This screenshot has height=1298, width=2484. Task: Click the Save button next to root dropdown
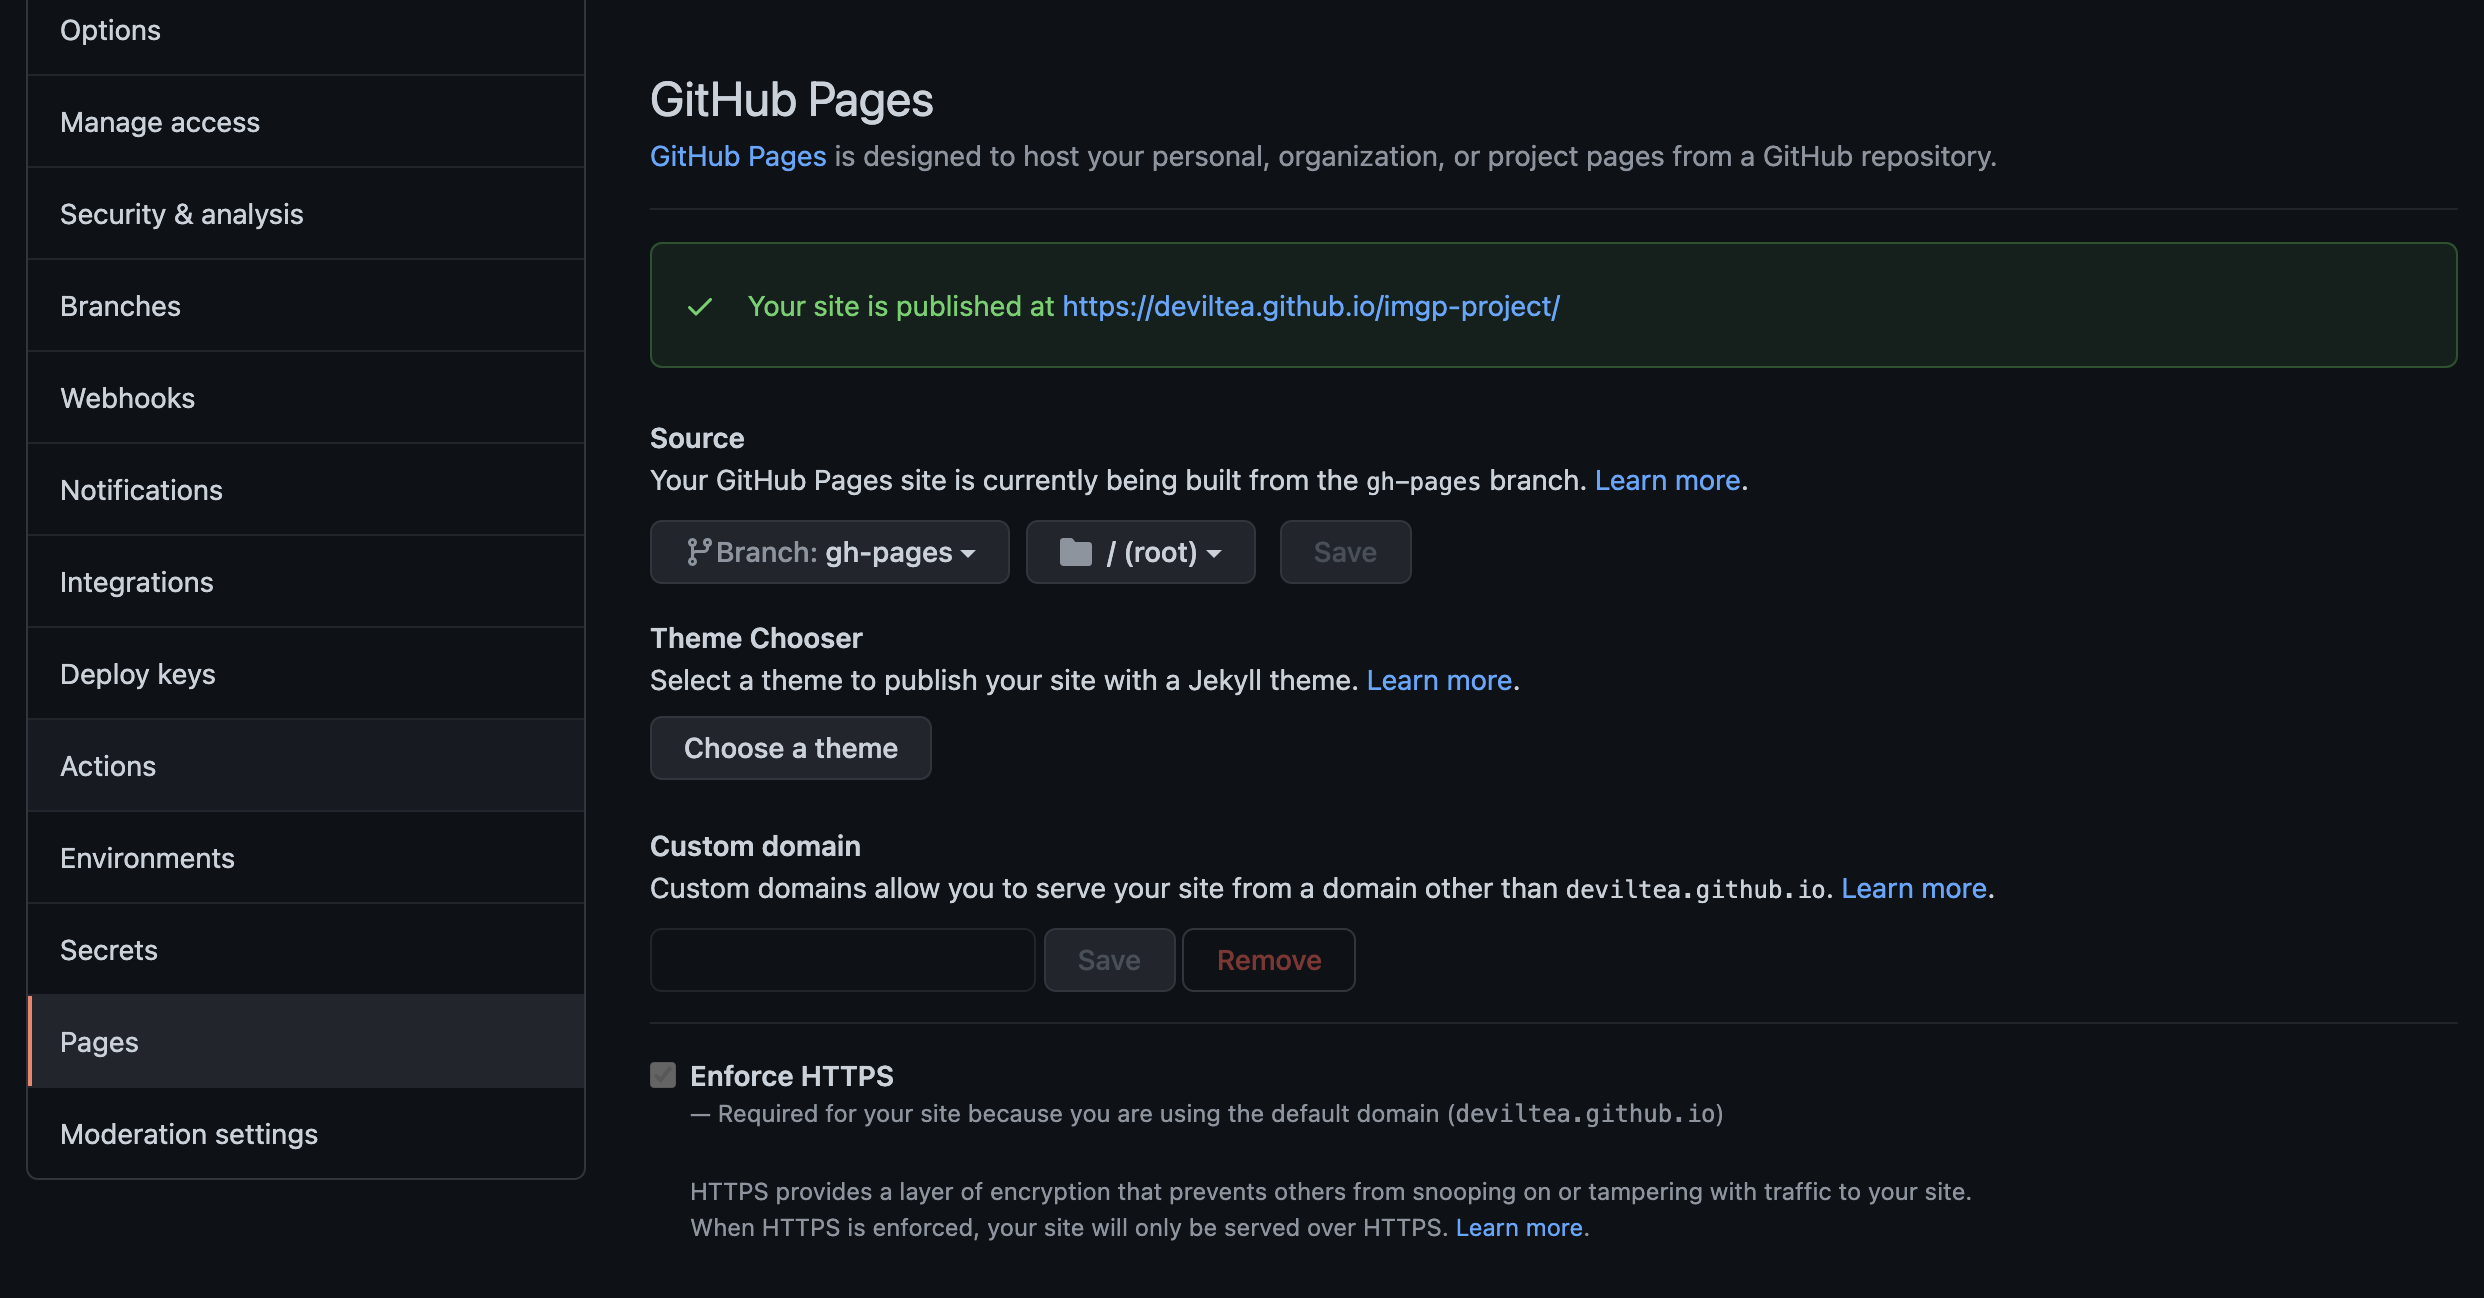point(1345,552)
